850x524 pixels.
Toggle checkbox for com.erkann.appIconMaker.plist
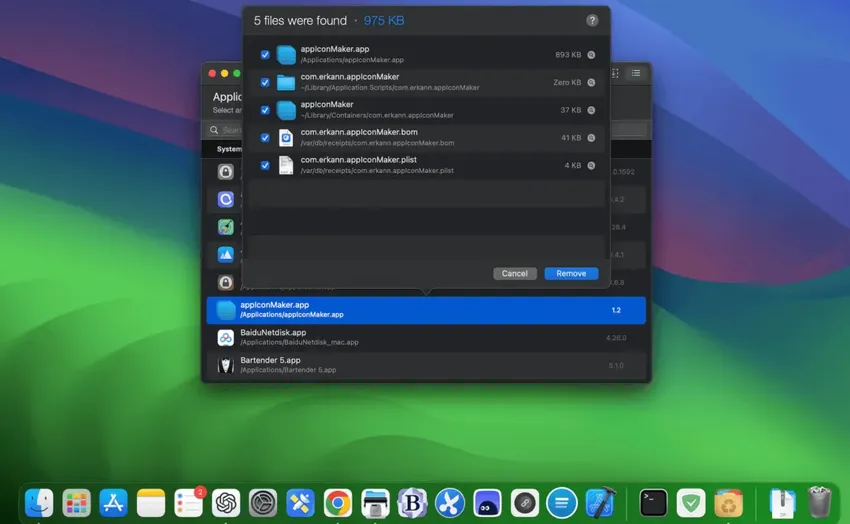pos(265,165)
